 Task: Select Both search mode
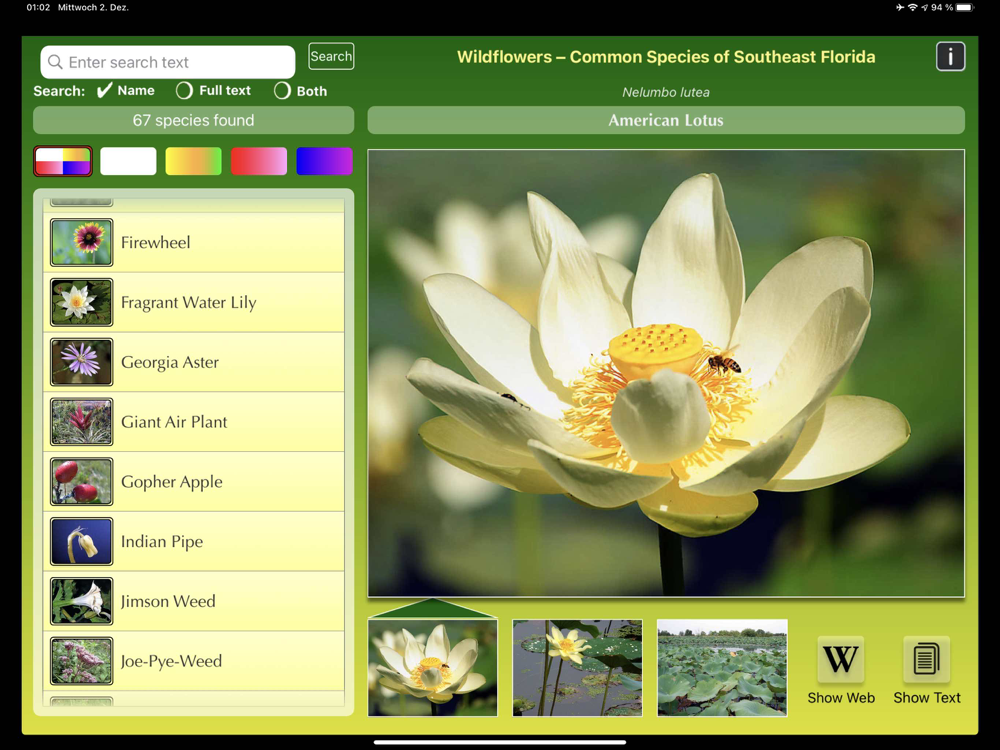[x=300, y=91]
